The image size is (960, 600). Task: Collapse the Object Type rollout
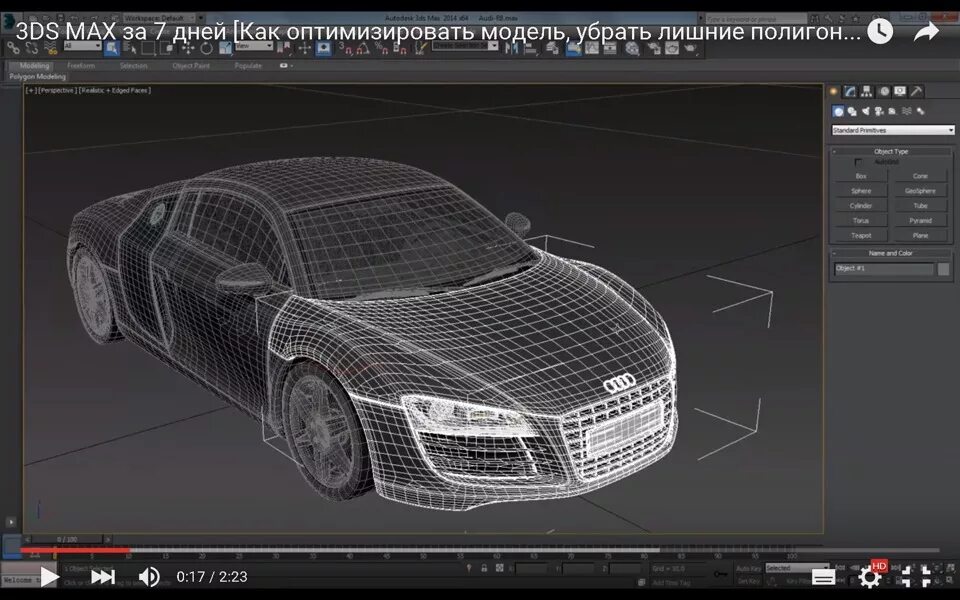pyautogui.click(x=891, y=151)
